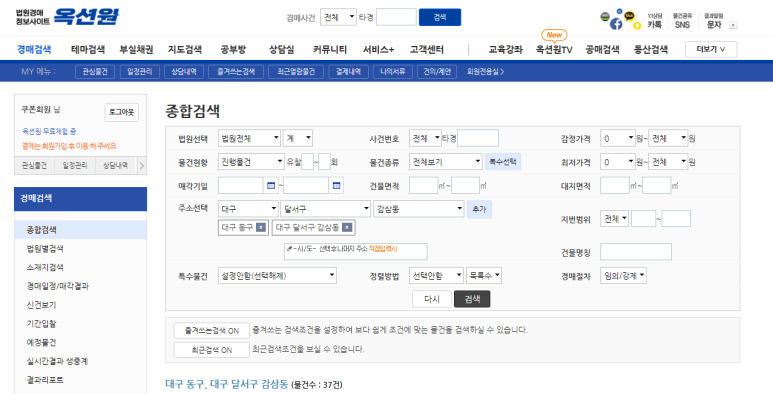Open the start-date calendar picker for 매각기일
773x394 pixels.
(271, 185)
